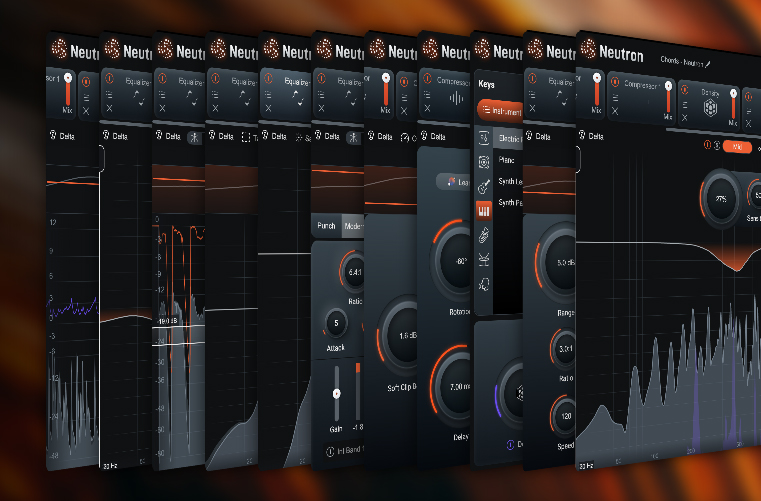Click the Range knob showing 5.0 dB
Image resolution: width=761 pixels, height=501 pixels.
point(556,263)
